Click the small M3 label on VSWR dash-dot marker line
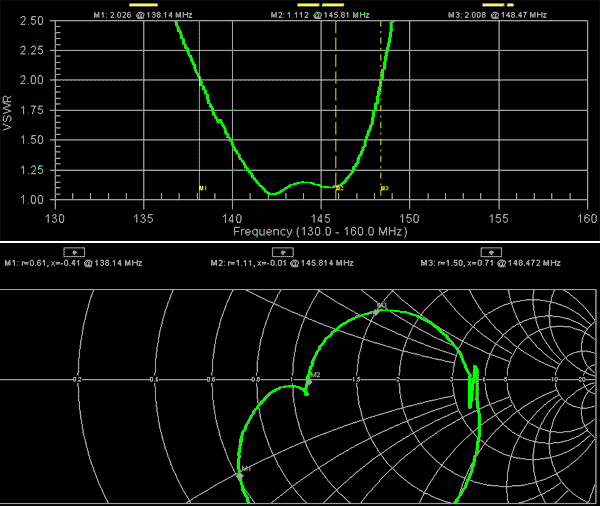 click(385, 188)
